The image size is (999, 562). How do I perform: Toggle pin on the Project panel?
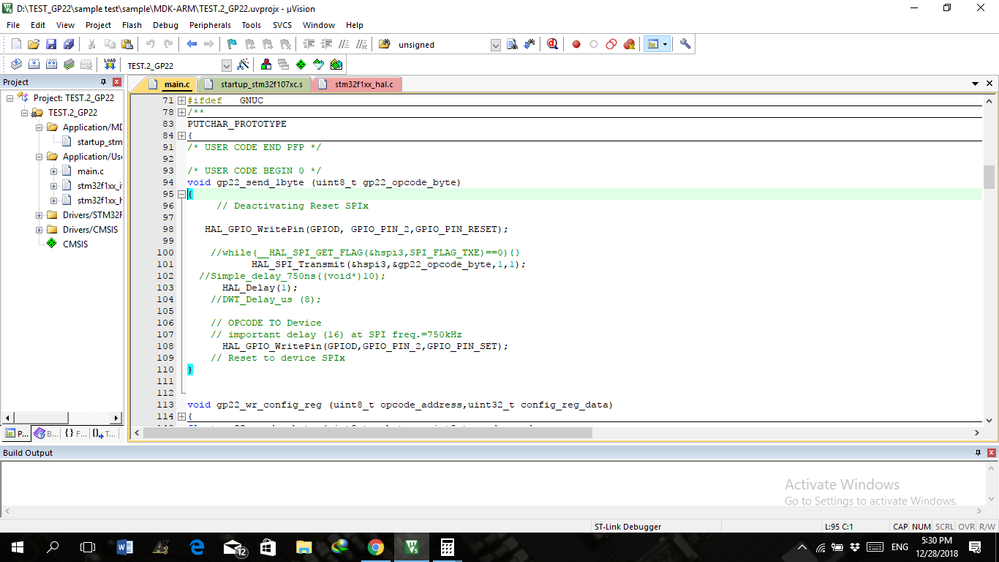[x=103, y=82]
